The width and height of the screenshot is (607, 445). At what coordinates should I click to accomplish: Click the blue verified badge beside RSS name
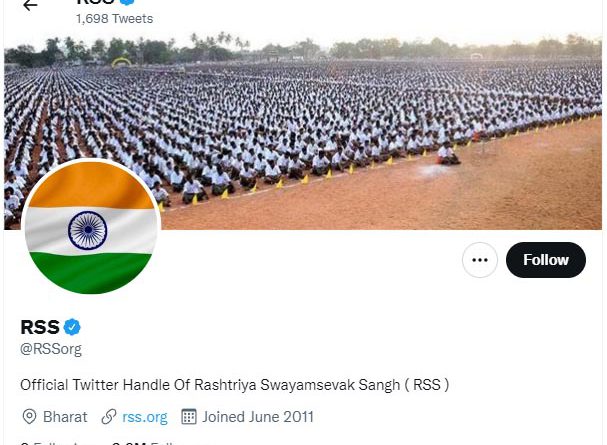coord(72,327)
